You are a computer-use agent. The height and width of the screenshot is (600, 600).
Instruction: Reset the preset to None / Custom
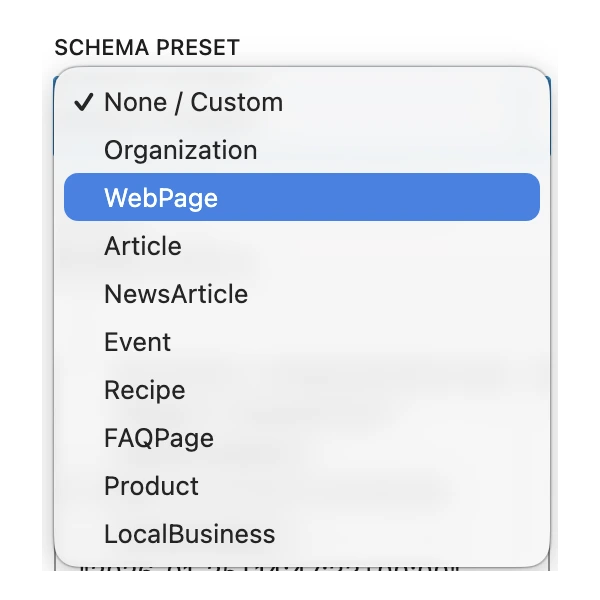193,102
